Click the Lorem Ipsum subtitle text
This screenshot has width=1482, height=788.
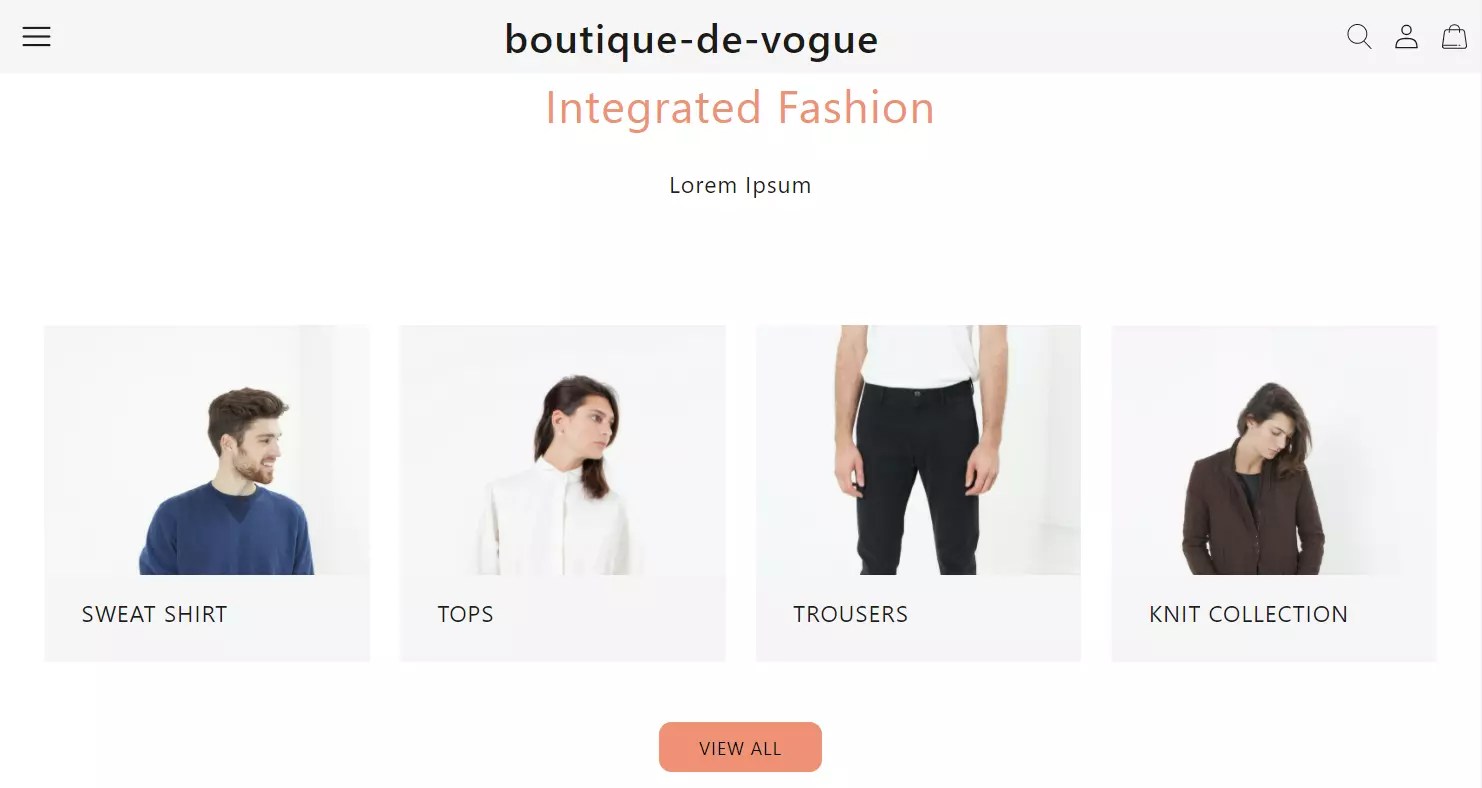(740, 185)
